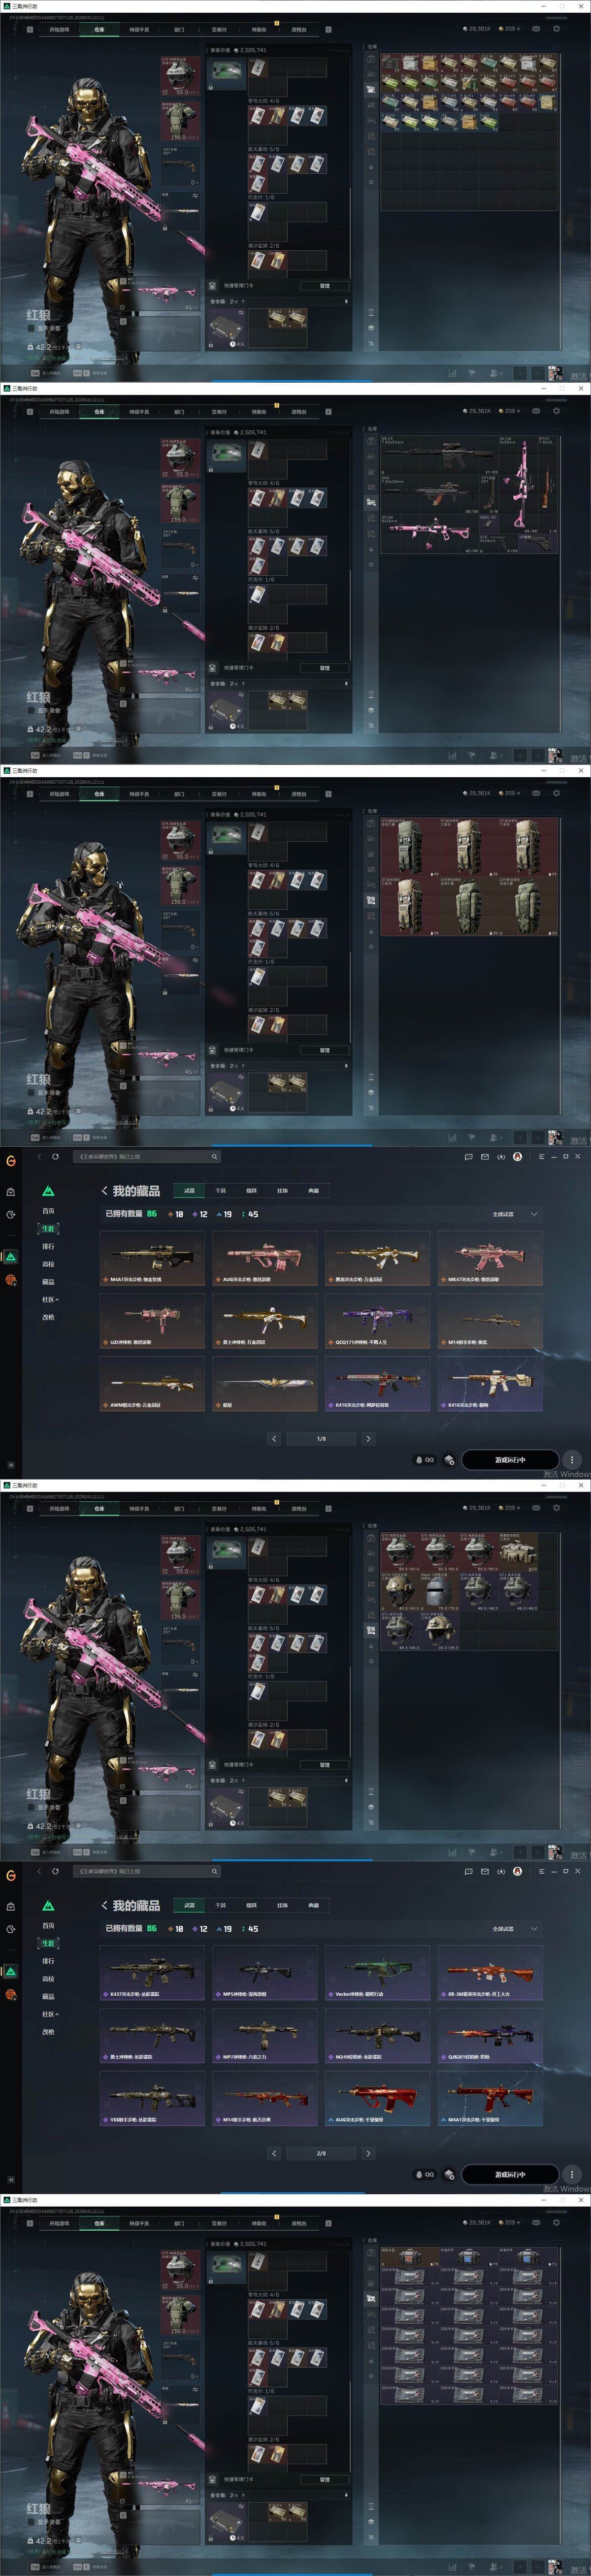Screen dimensions: 591x2576
Task: Select 藏品 in the 1/8 launcher sidebar
Action: click(48, 1282)
